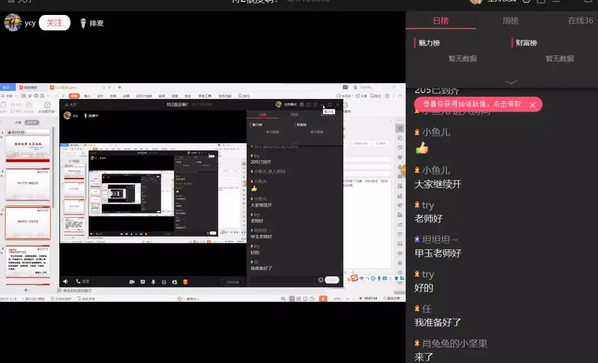Open the 在线36 online users tab

(x=580, y=21)
